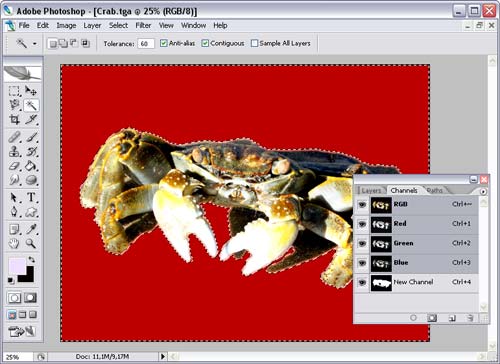Select the Zoom magnifier tool
Screen dimensions: 500x364
click(x=31, y=244)
